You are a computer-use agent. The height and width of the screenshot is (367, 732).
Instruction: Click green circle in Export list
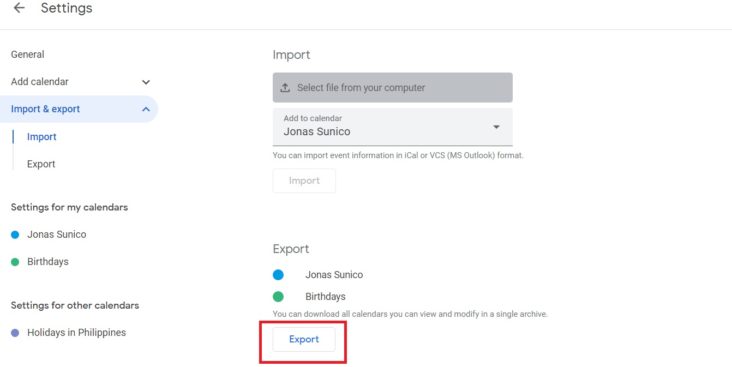pos(278,296)
